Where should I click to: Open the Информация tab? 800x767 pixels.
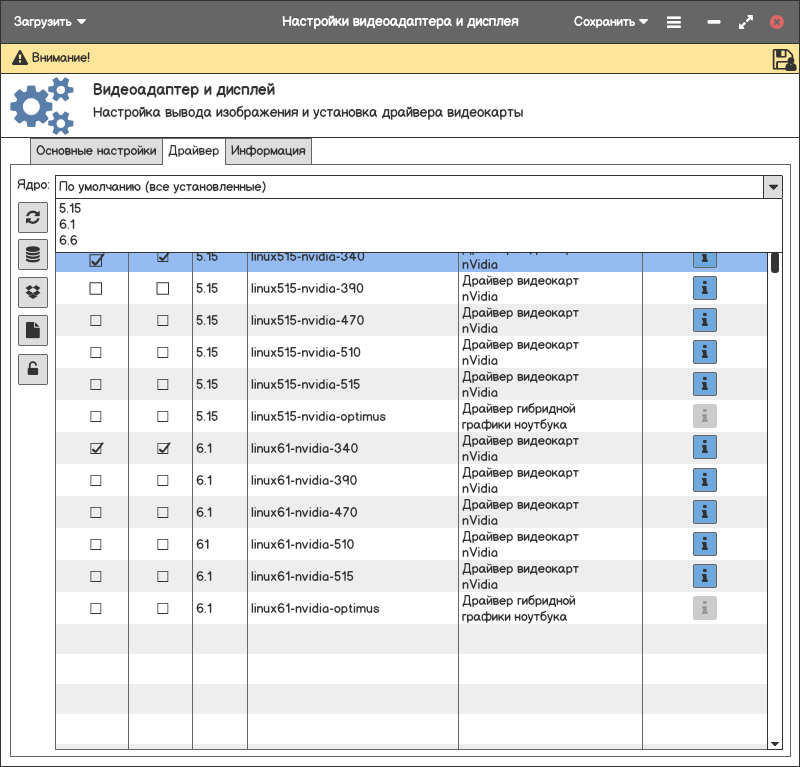click(x=268, y=151)
